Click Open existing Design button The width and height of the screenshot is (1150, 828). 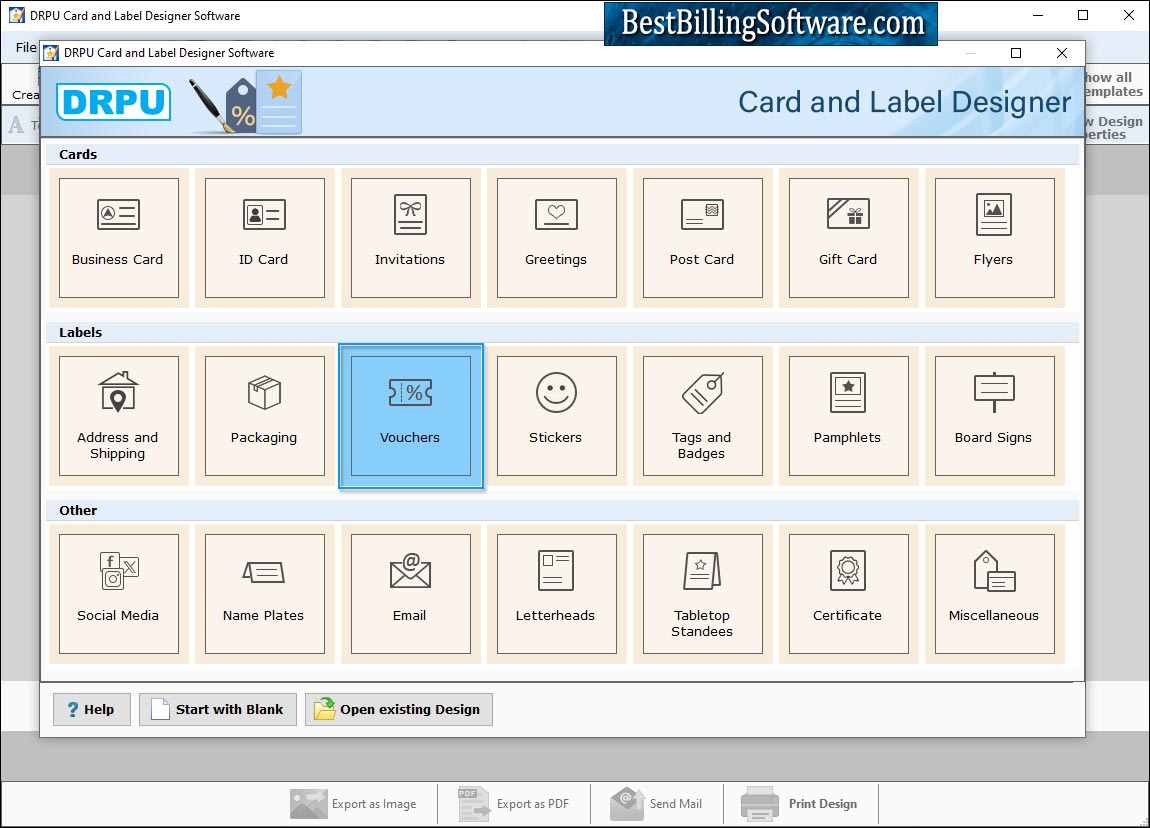pyautogui.click(x=398, y=709)
